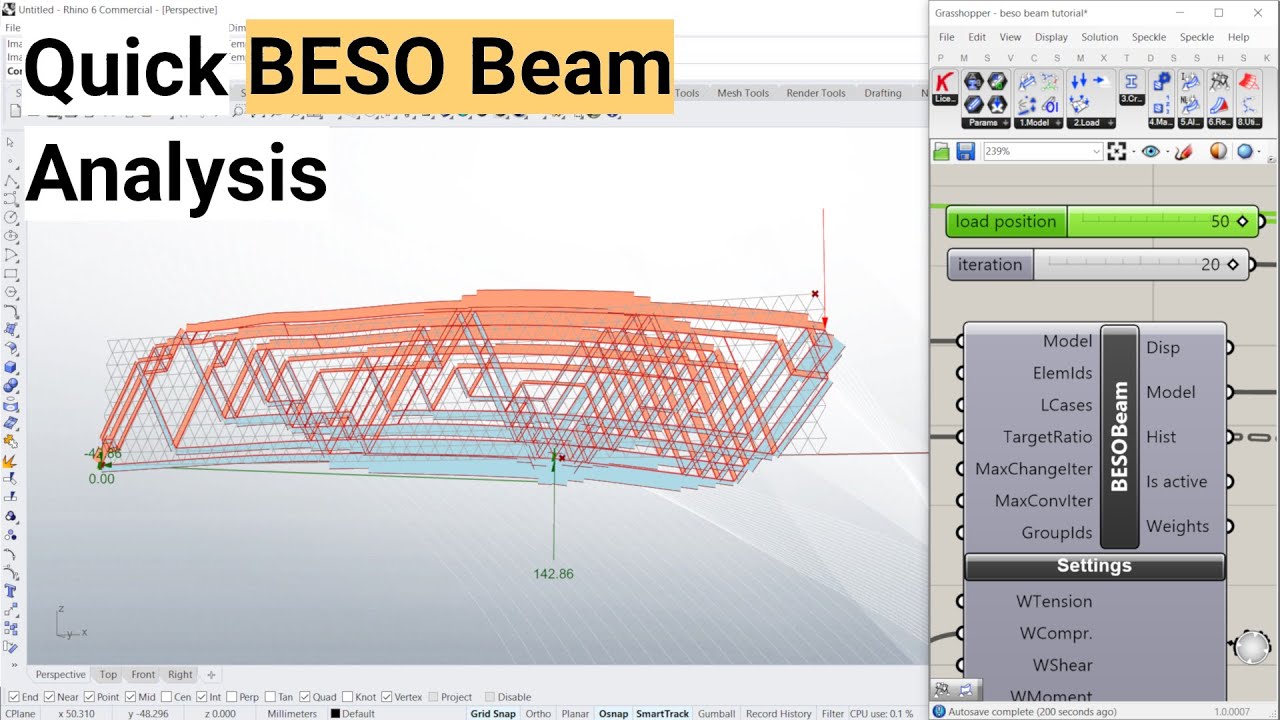The image size is (1280, 720).
Task: Click the top analyze icon in 5.Al panel
Action: click(1190, 81)
